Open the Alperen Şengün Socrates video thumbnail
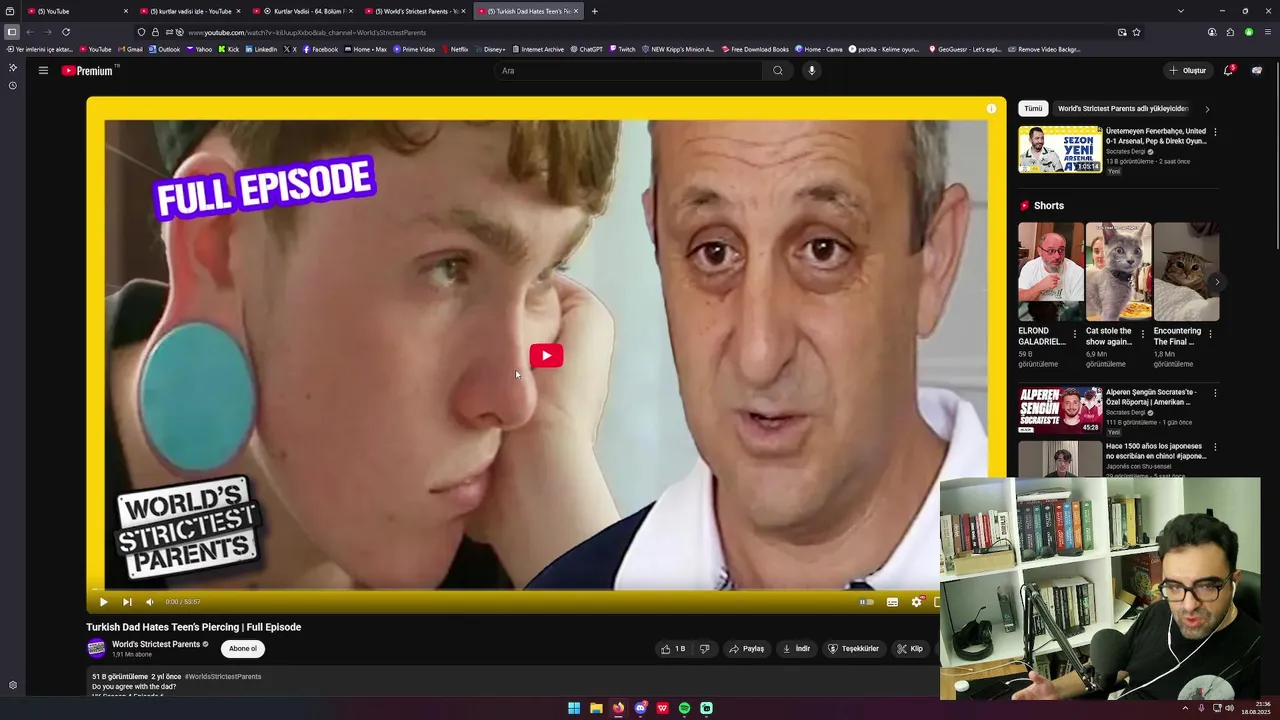This screenshot has width=1280, height=720. [1060, 410]
